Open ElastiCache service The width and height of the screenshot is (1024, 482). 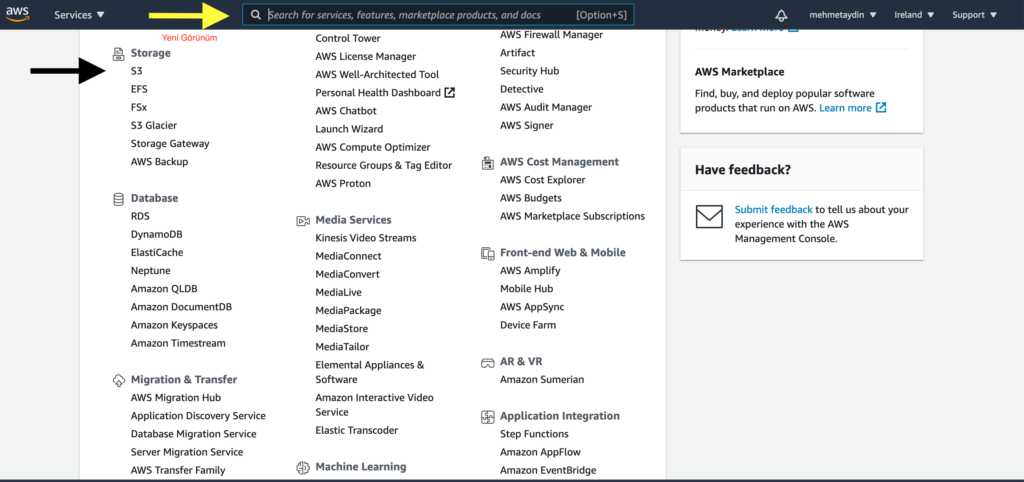tap(157, 253)
